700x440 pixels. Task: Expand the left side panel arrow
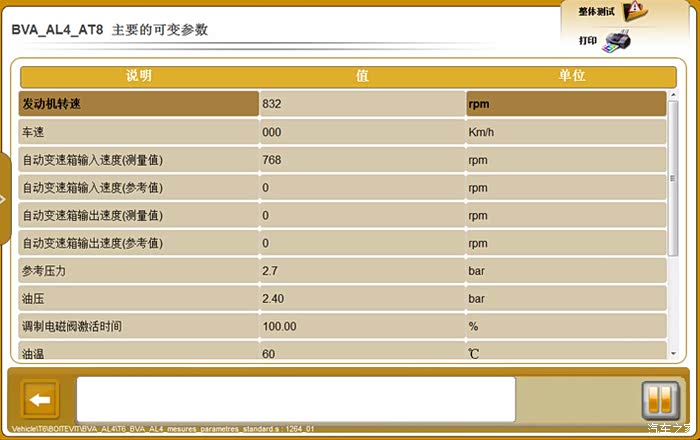[4, 199]
